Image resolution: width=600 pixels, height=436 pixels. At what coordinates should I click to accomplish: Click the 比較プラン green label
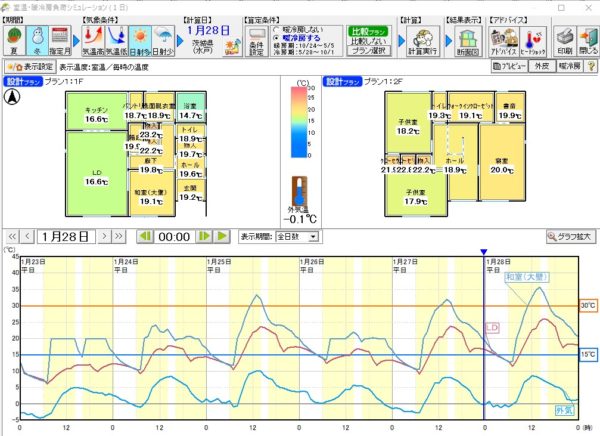(367, 31)
